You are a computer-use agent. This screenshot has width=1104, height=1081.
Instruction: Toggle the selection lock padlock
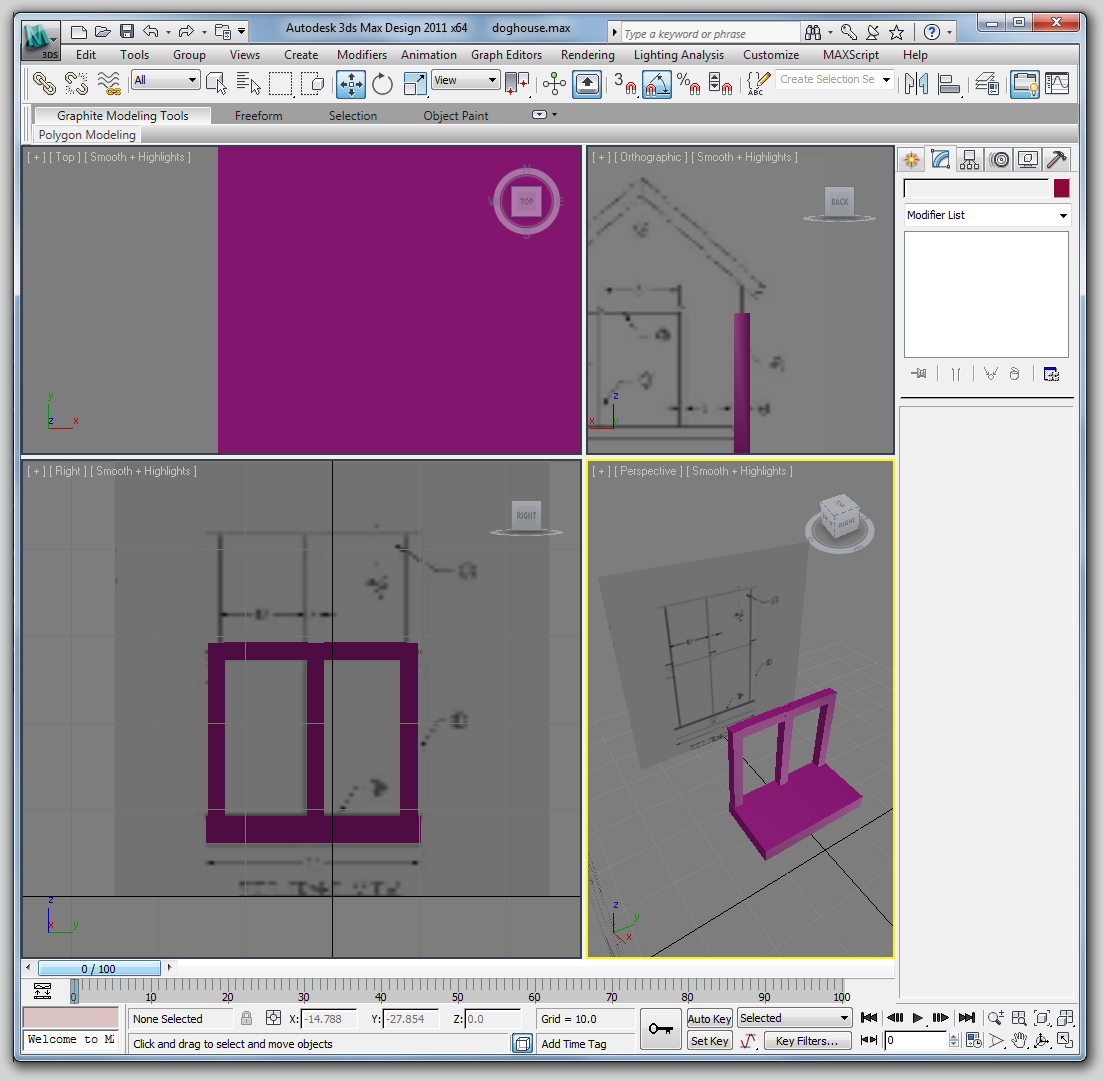coord(246,1018)
